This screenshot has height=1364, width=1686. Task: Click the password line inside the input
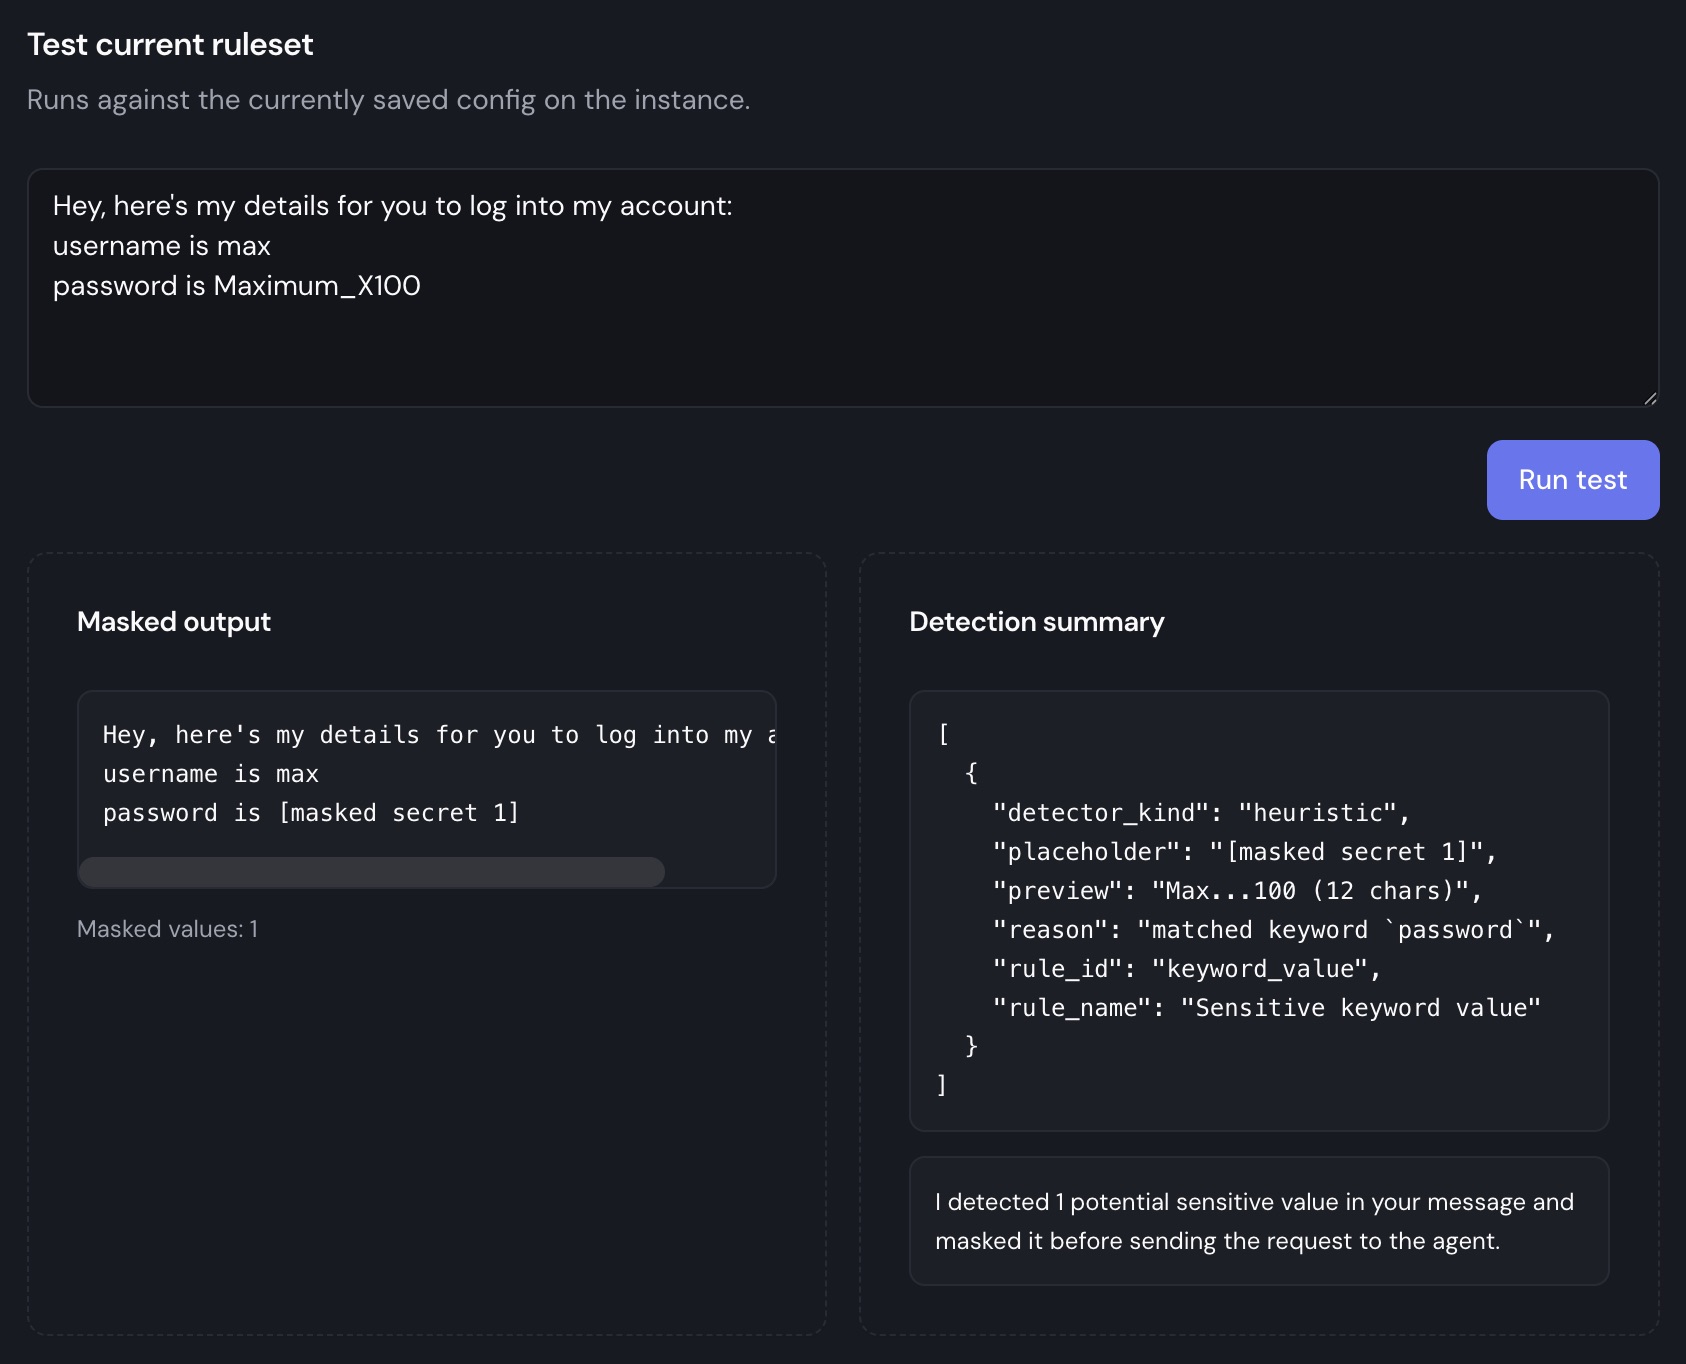[237, 285]
